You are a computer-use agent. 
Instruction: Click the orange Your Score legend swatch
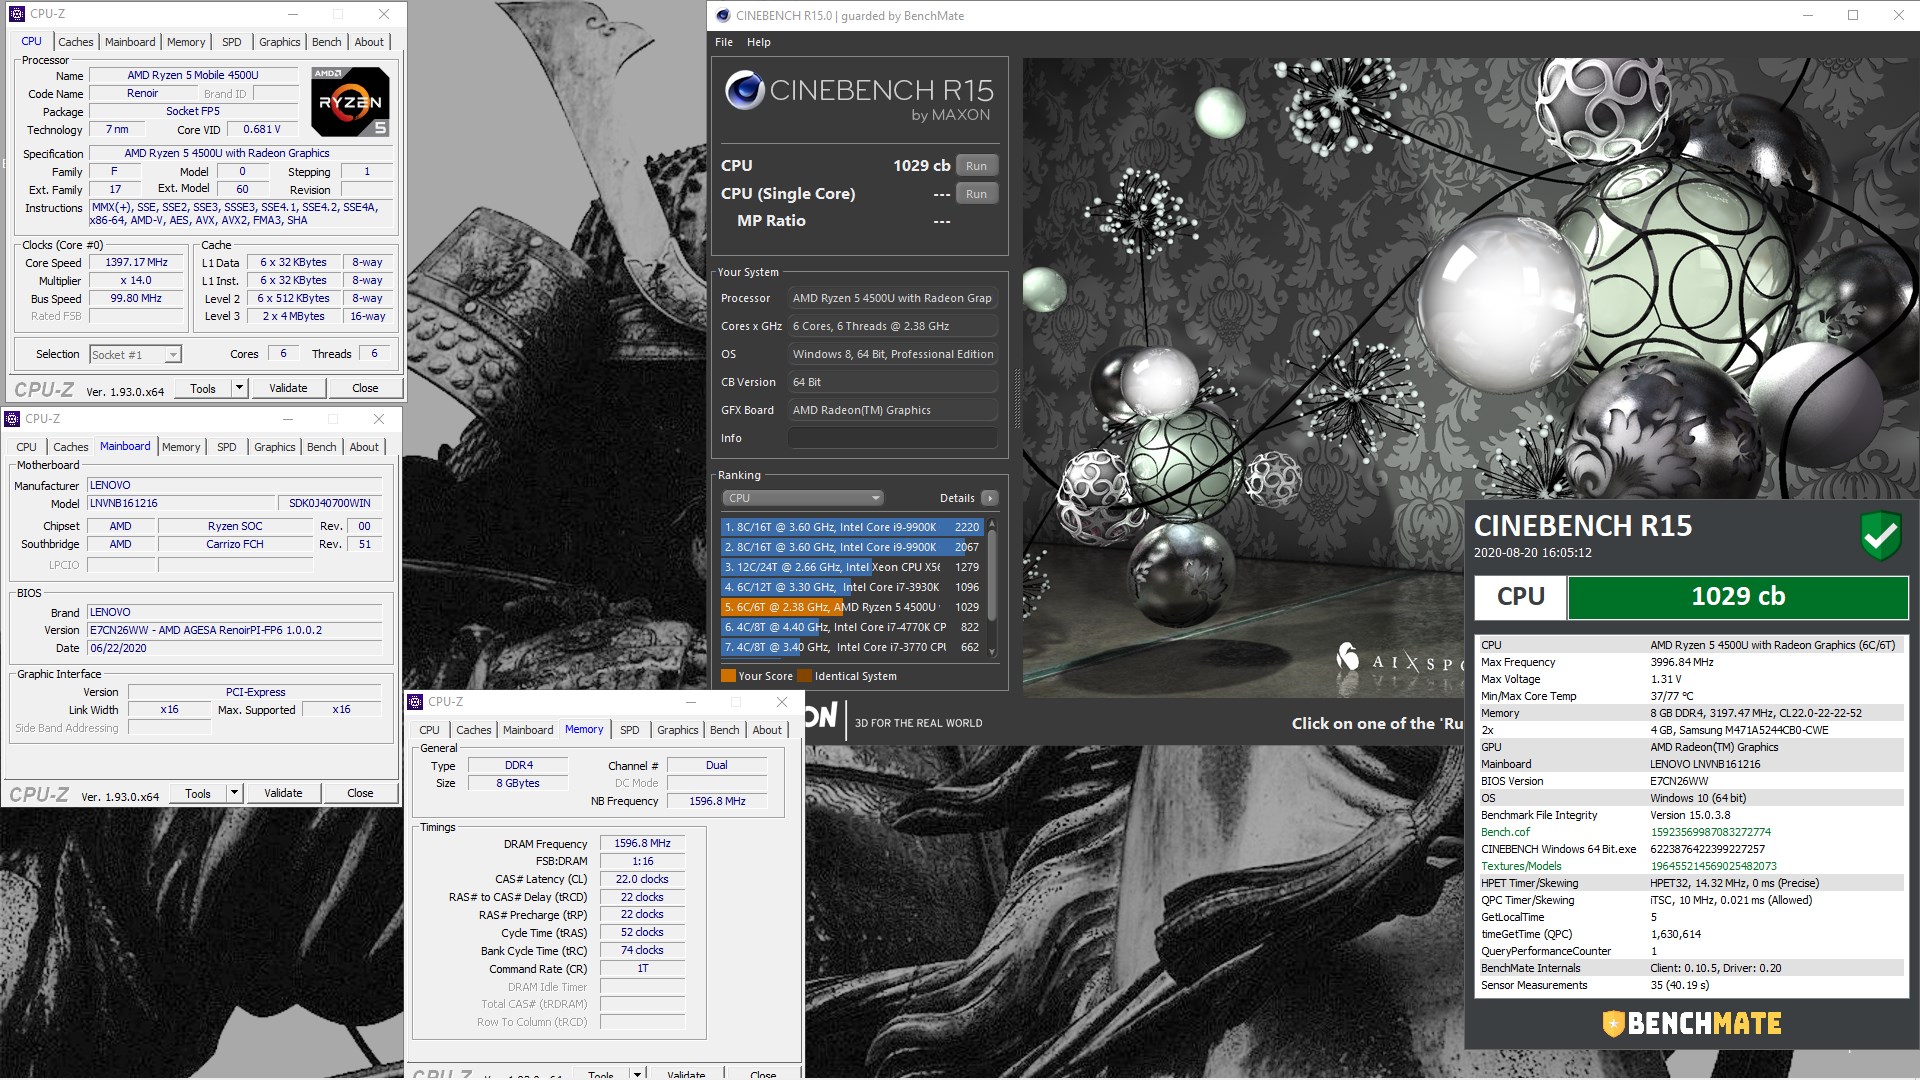click(x=728, y=676)
